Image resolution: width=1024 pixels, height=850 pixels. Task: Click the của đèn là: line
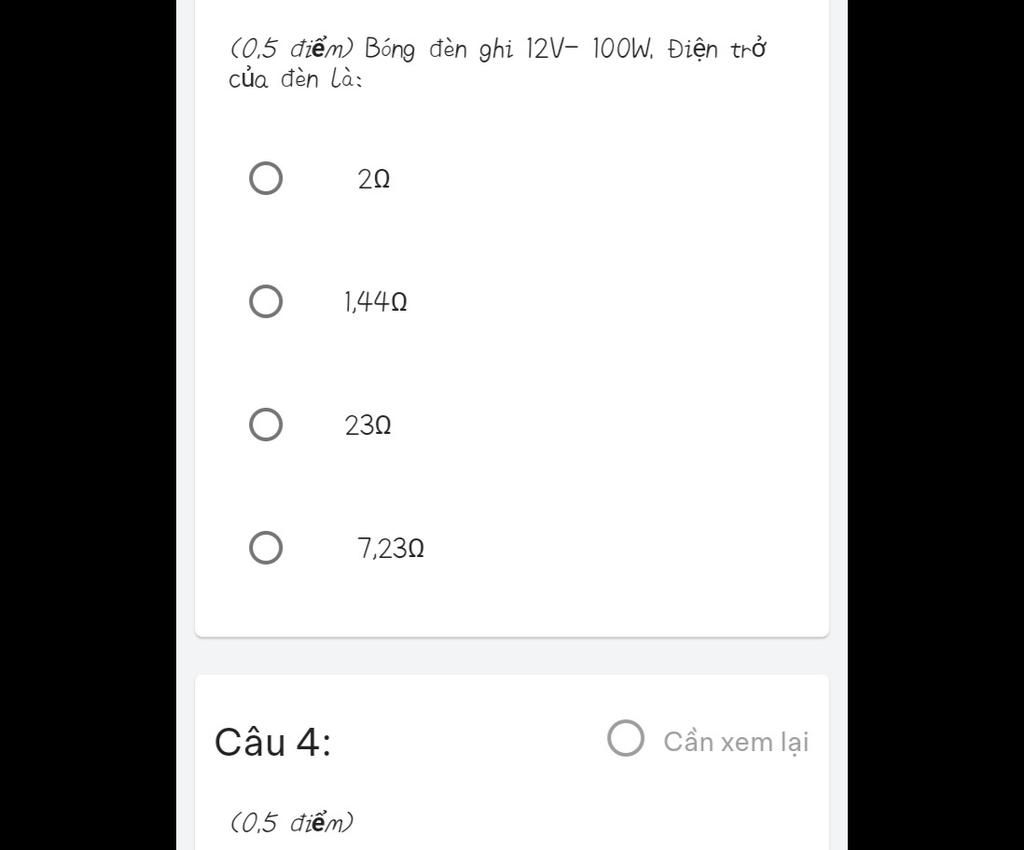tap(296, 80)
